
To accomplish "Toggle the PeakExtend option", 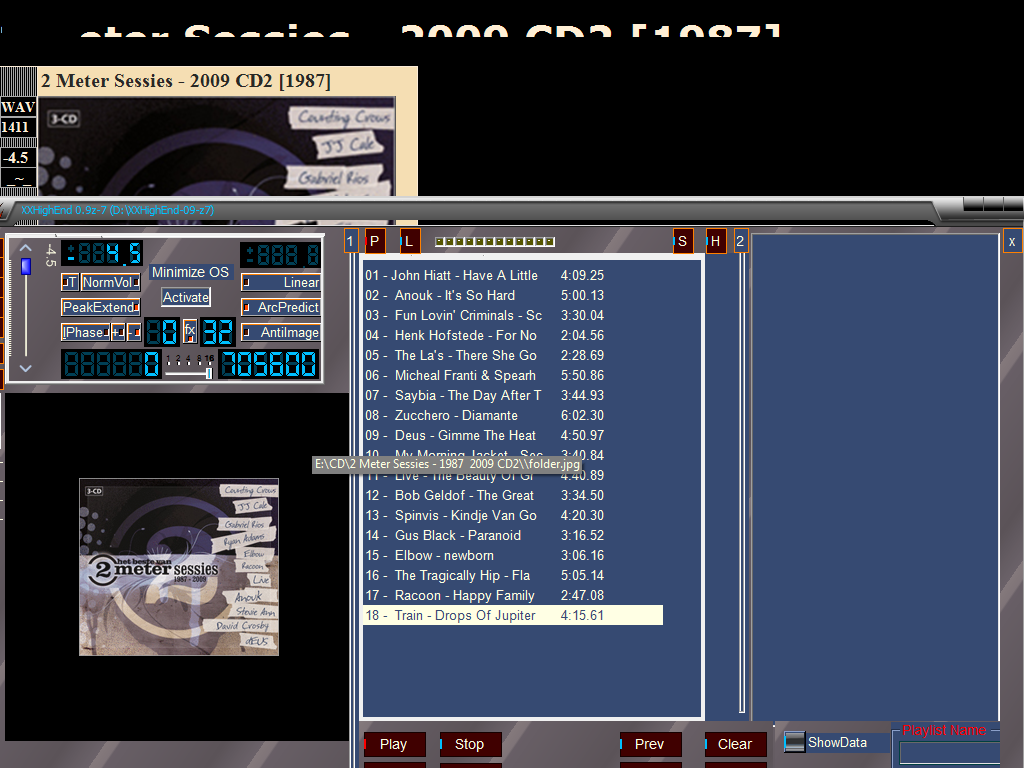I will (101, 307).
